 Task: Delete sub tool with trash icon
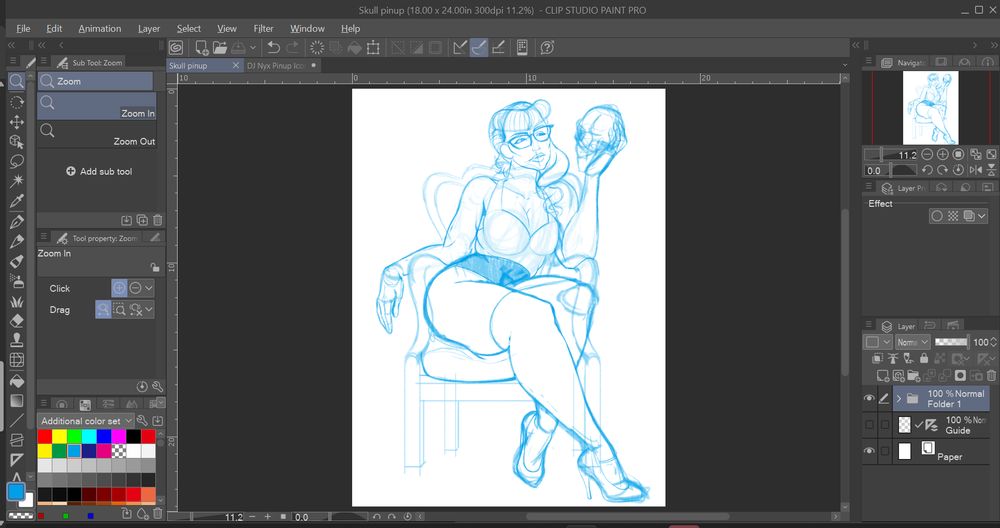(x=158, y=220)
